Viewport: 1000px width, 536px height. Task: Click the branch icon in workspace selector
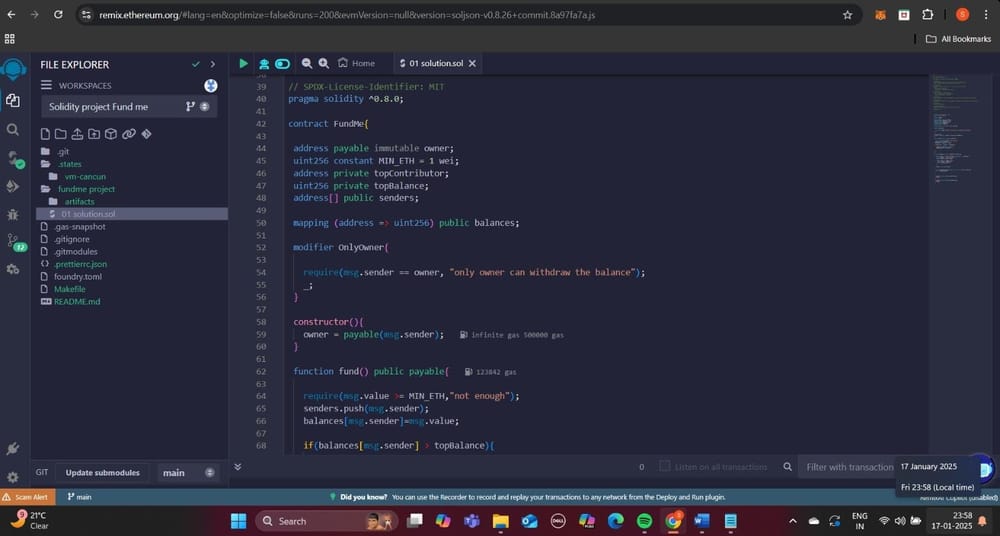point(190,107)
